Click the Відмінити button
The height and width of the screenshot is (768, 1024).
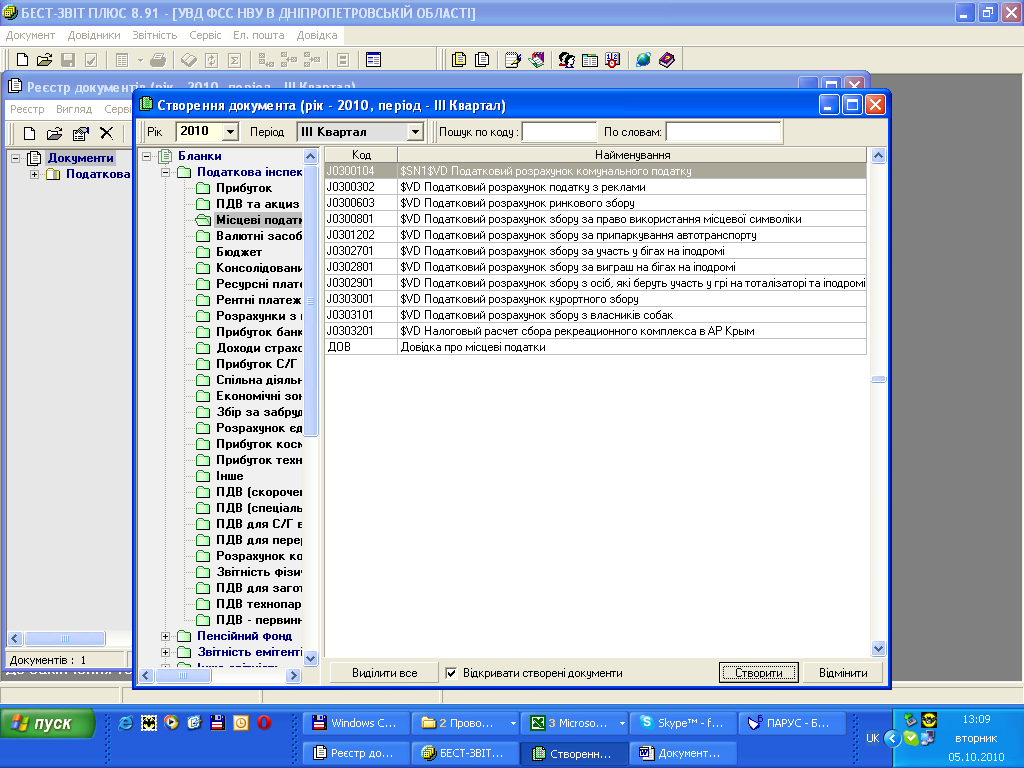click(x=843, y=673)
